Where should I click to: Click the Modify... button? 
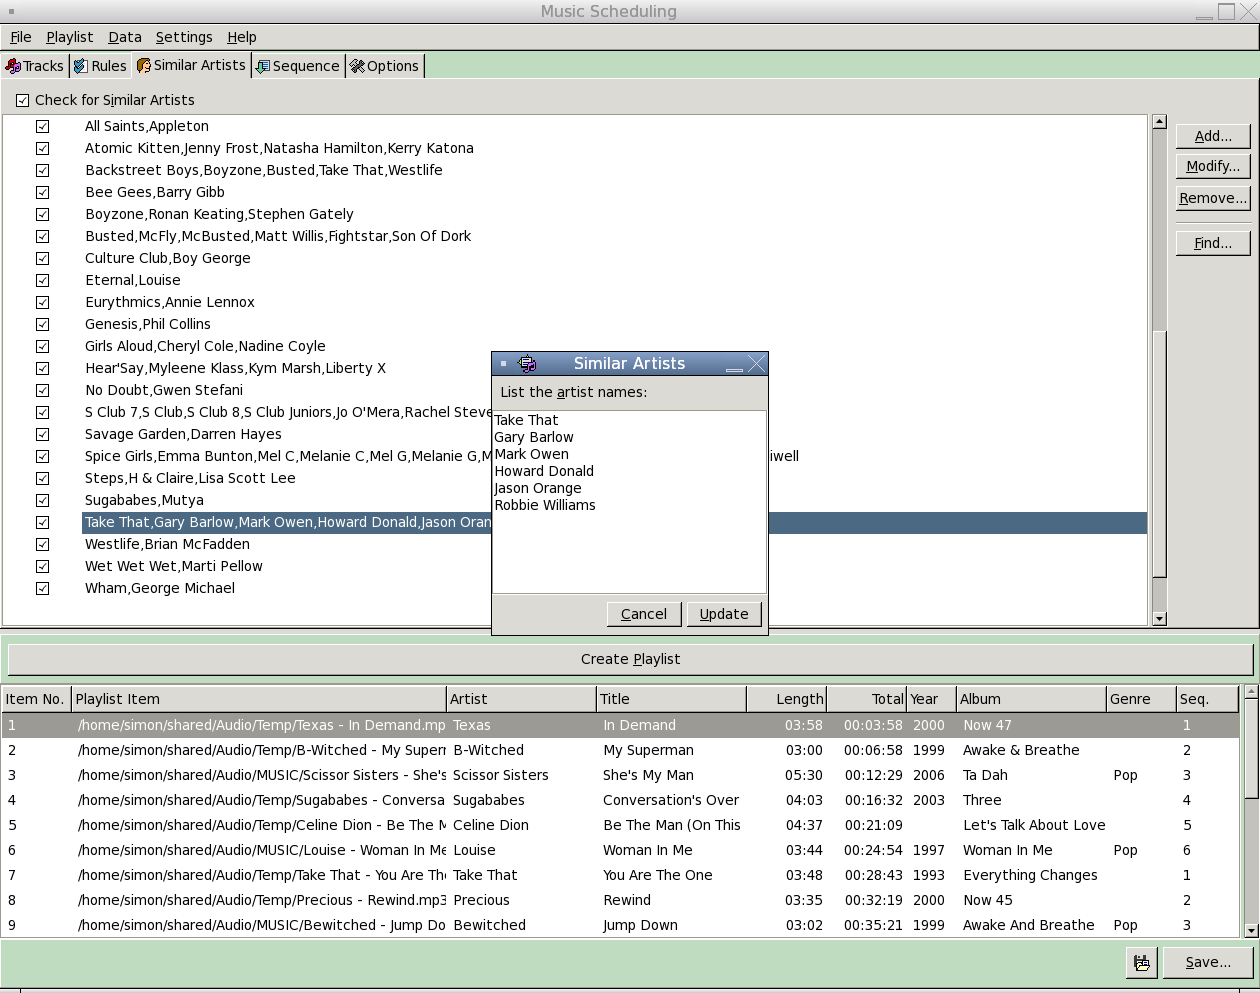[1213, 166]
